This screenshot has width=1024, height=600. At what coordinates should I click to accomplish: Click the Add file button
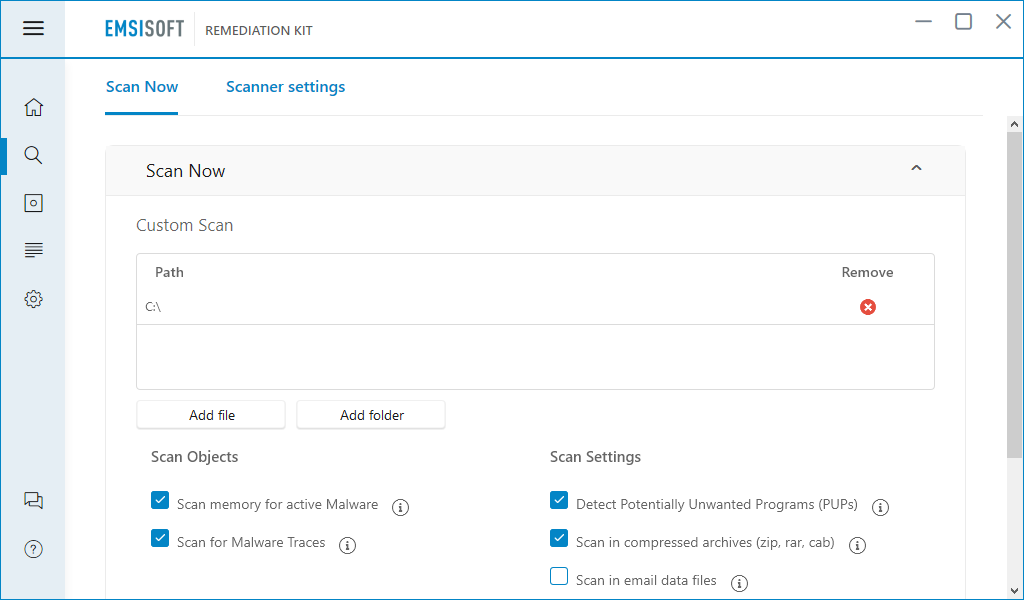[x=211, y=415]
